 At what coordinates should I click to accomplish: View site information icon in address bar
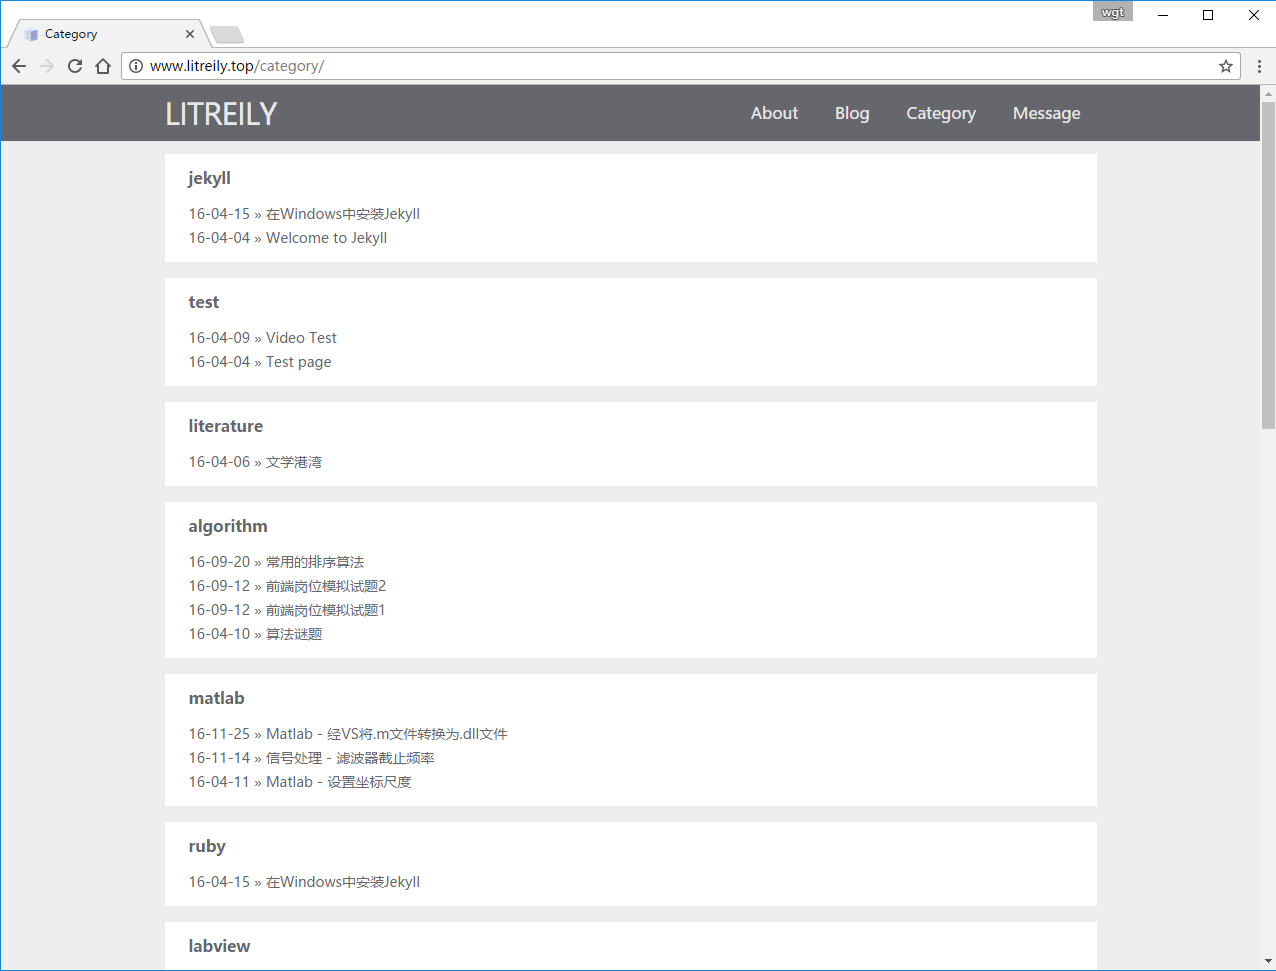pos(136,66)
